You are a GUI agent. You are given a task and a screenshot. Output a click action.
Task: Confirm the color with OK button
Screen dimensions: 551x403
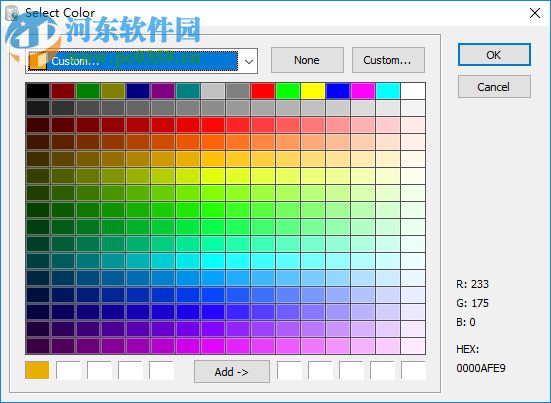click(x=494, y=55)
